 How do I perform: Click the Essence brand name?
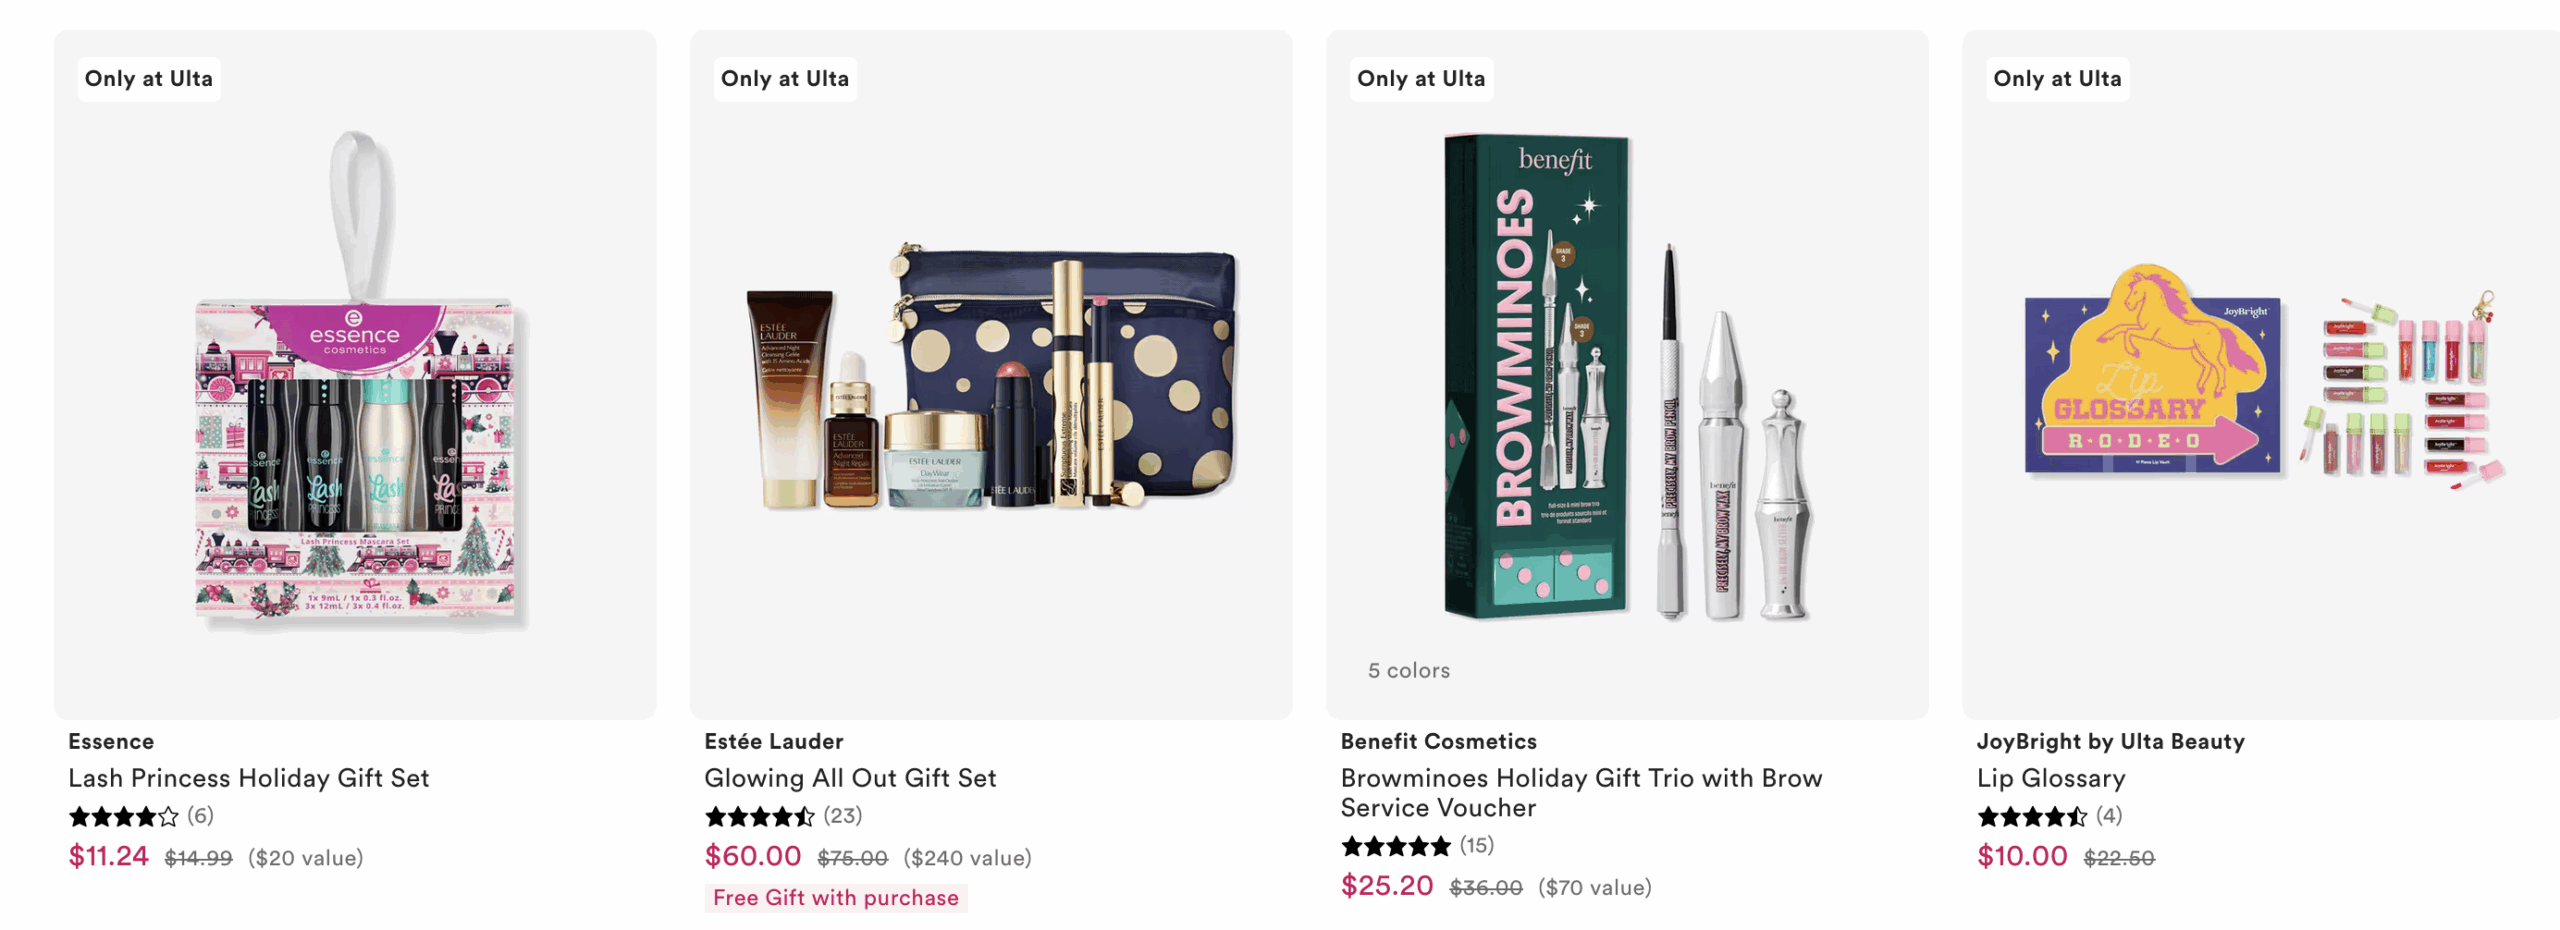click(110, 741)
